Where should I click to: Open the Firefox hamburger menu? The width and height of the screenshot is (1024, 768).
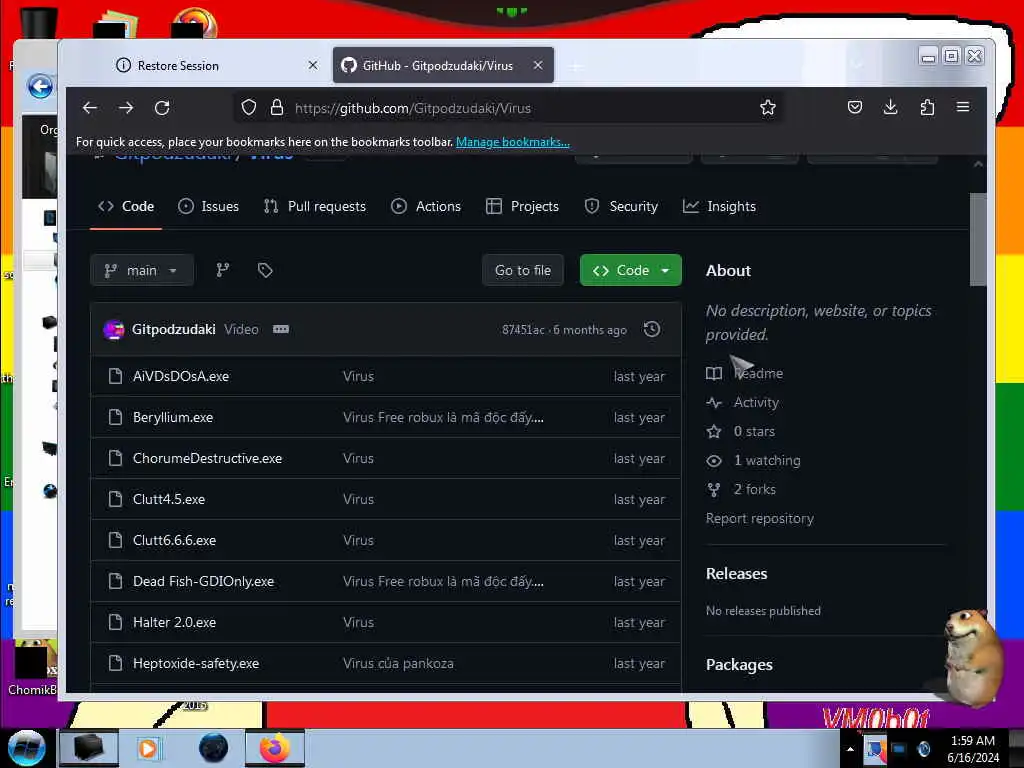[x=963, y=107]
